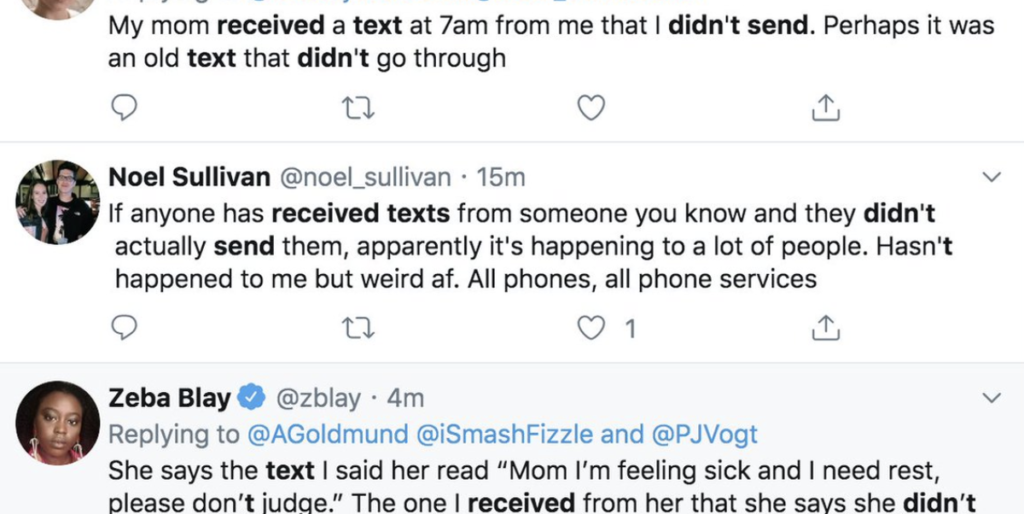1024x514 pixels.
Task: Share Noel Sullivan's tweet
Action: (825, 327)
